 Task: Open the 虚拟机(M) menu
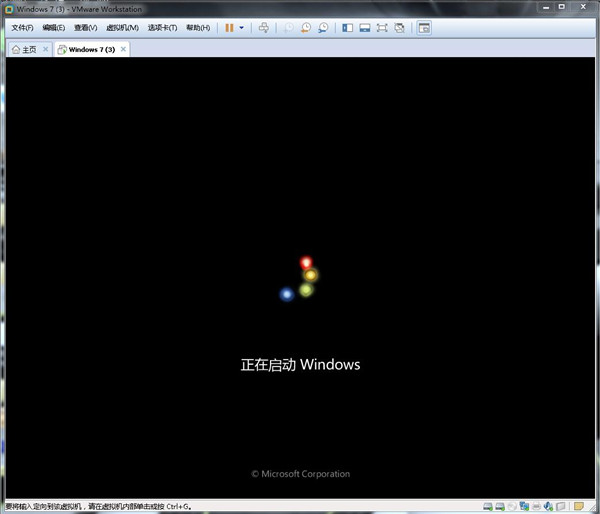coord(122,28)
